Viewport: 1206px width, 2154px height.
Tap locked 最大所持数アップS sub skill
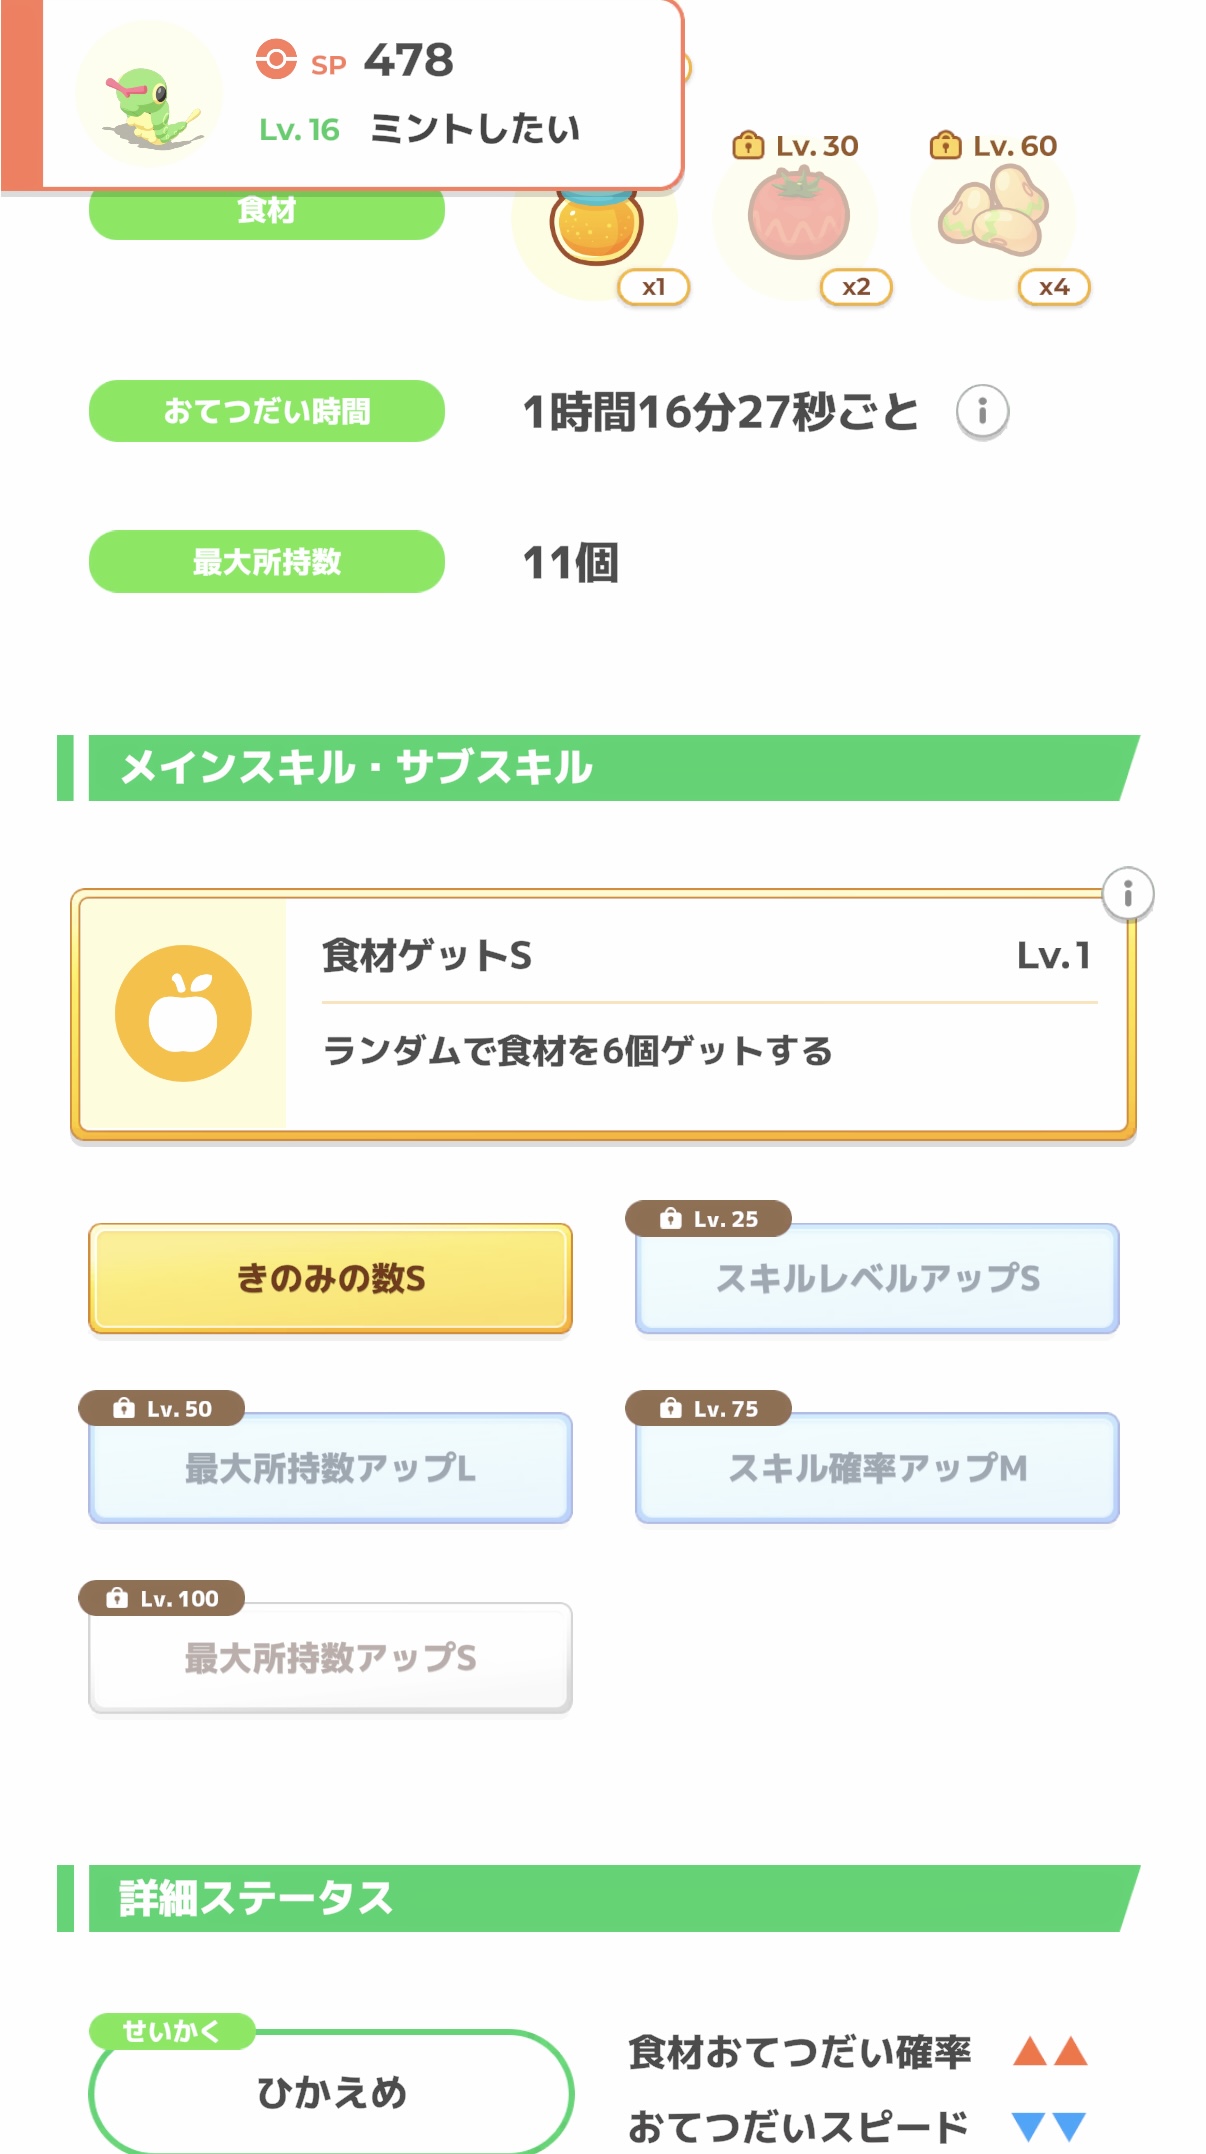click(330, 1658)
